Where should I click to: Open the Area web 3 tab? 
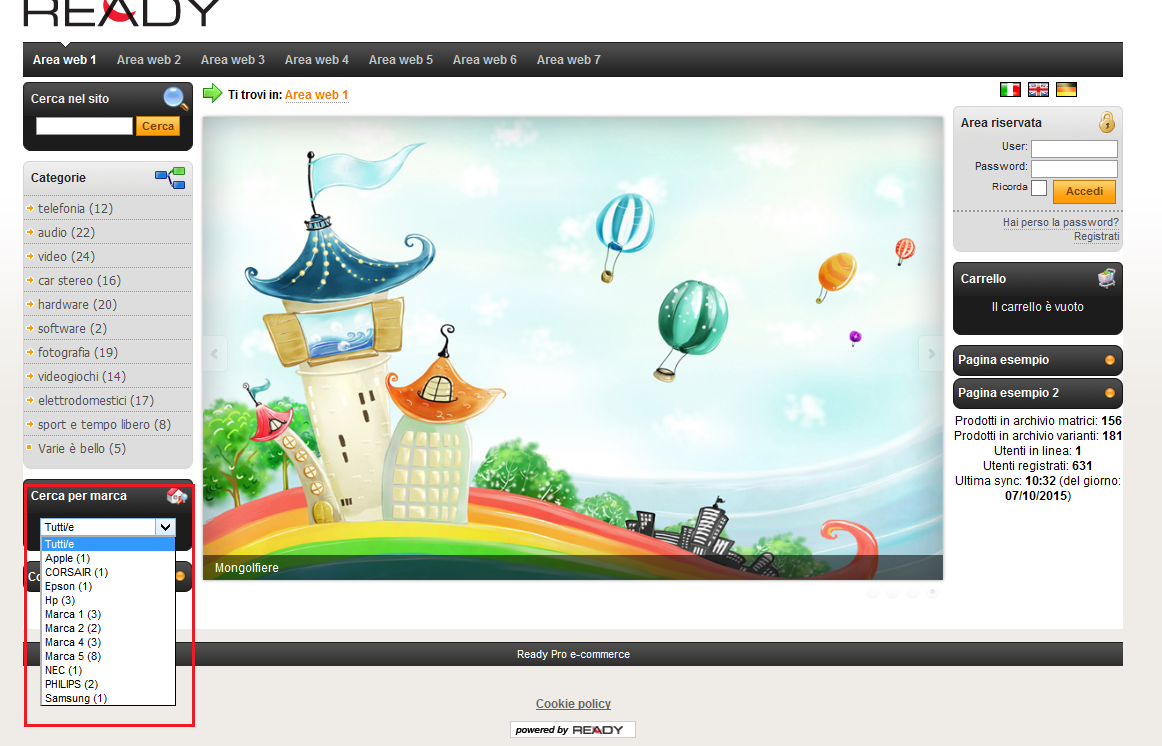click(x=233, y=60)
